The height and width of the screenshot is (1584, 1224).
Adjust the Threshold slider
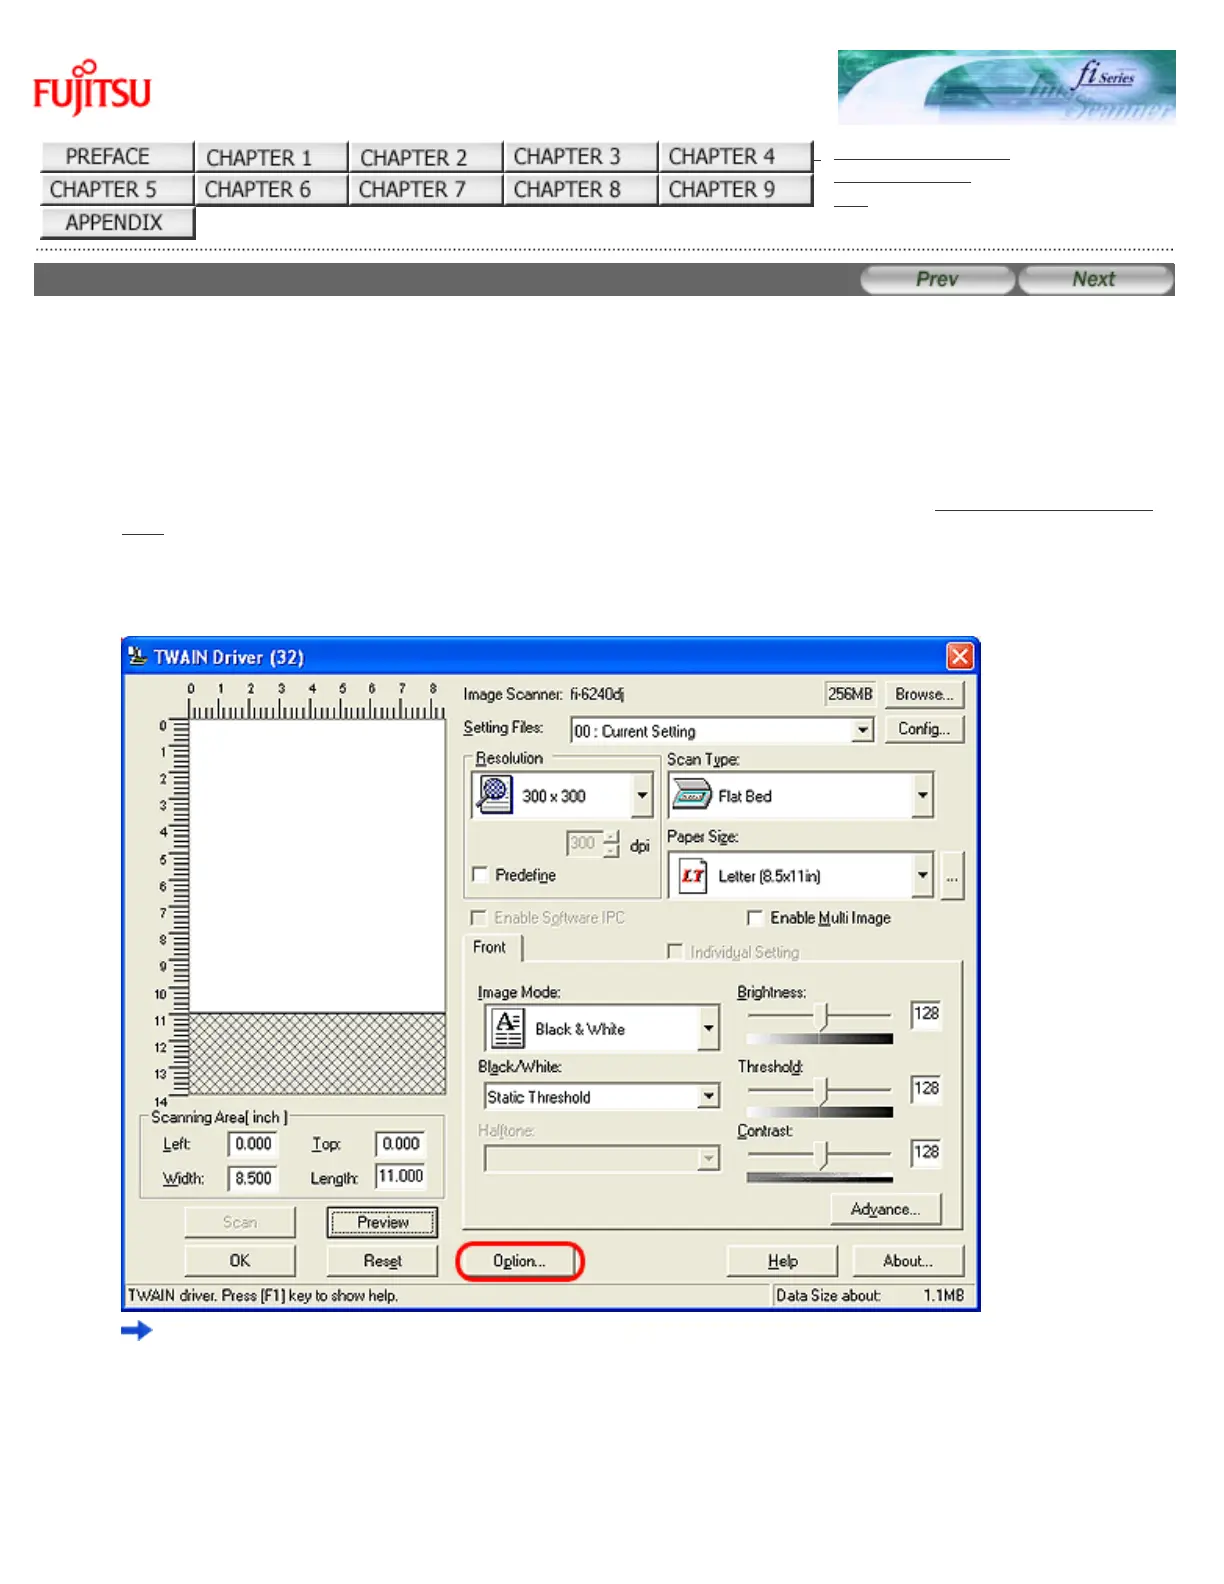(x=823, y=1090)
